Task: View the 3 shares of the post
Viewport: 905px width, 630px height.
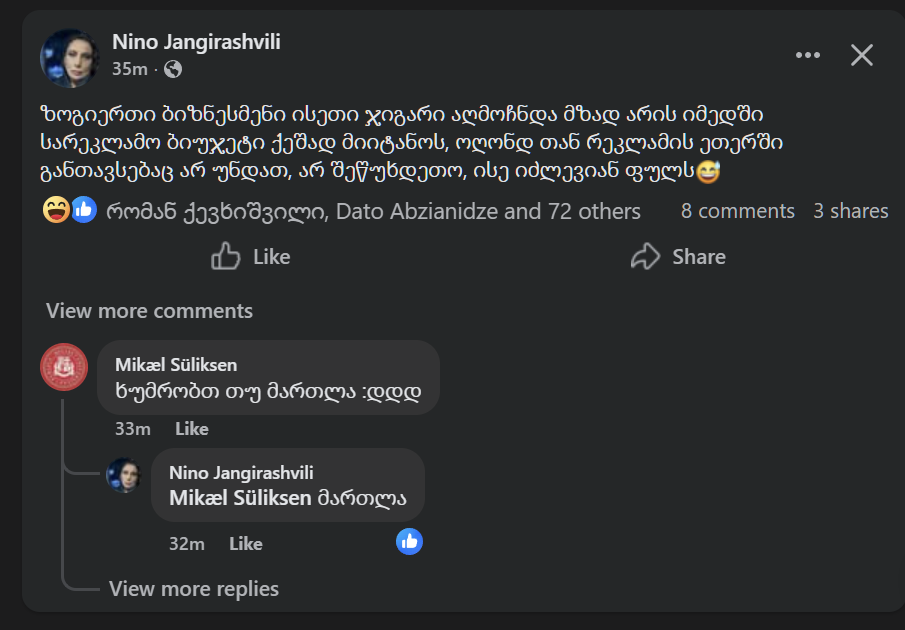Action: coord(850,210)
